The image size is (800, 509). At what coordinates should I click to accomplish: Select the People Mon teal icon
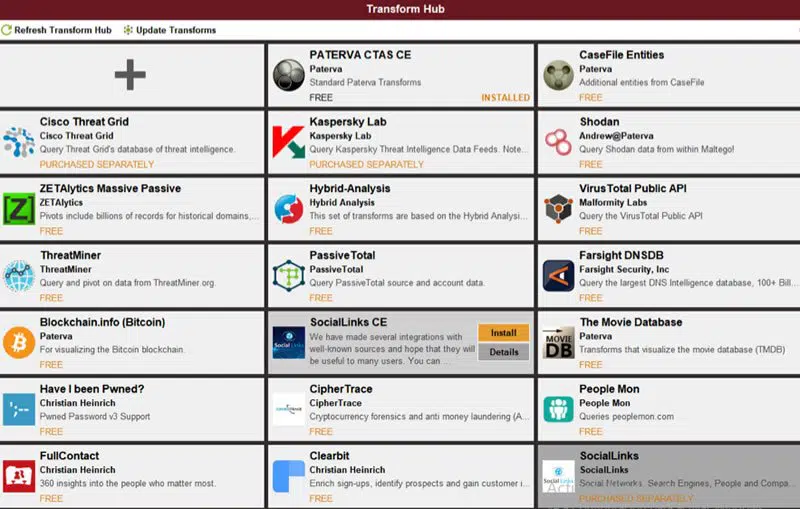[x=558, y=409]
